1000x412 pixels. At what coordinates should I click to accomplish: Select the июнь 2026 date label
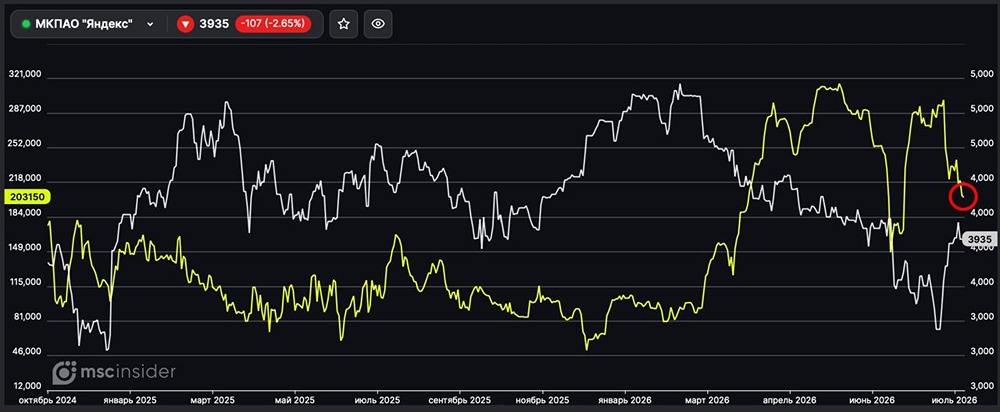click(872, 401)
